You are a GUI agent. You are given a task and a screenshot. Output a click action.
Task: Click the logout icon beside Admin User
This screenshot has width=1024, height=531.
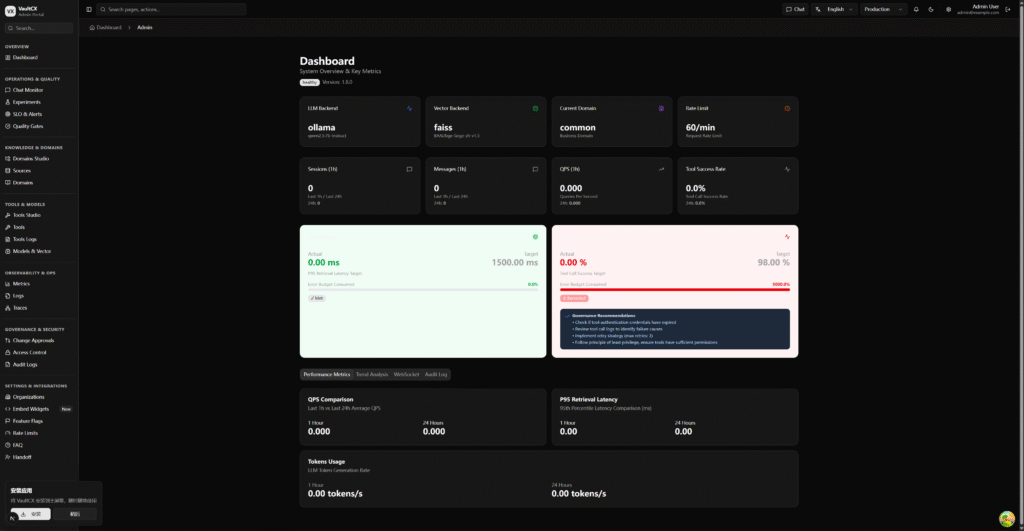(1008, 9)
